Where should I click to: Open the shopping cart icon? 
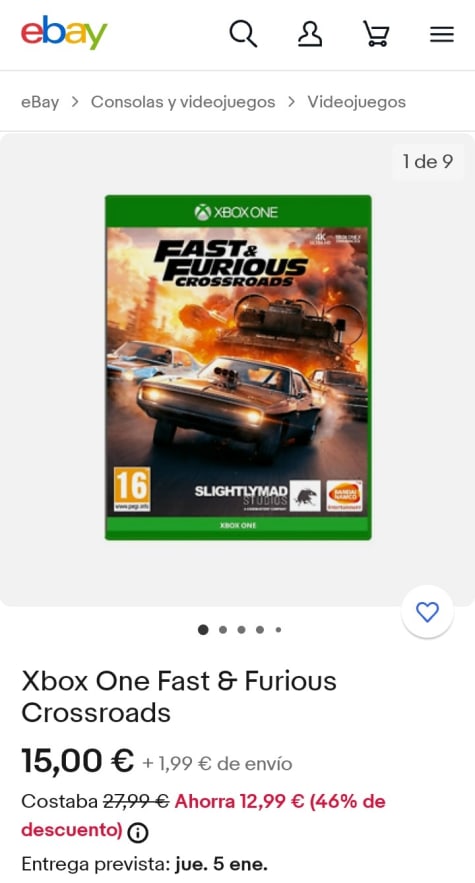pyautogui.click(x=376, y=34)
